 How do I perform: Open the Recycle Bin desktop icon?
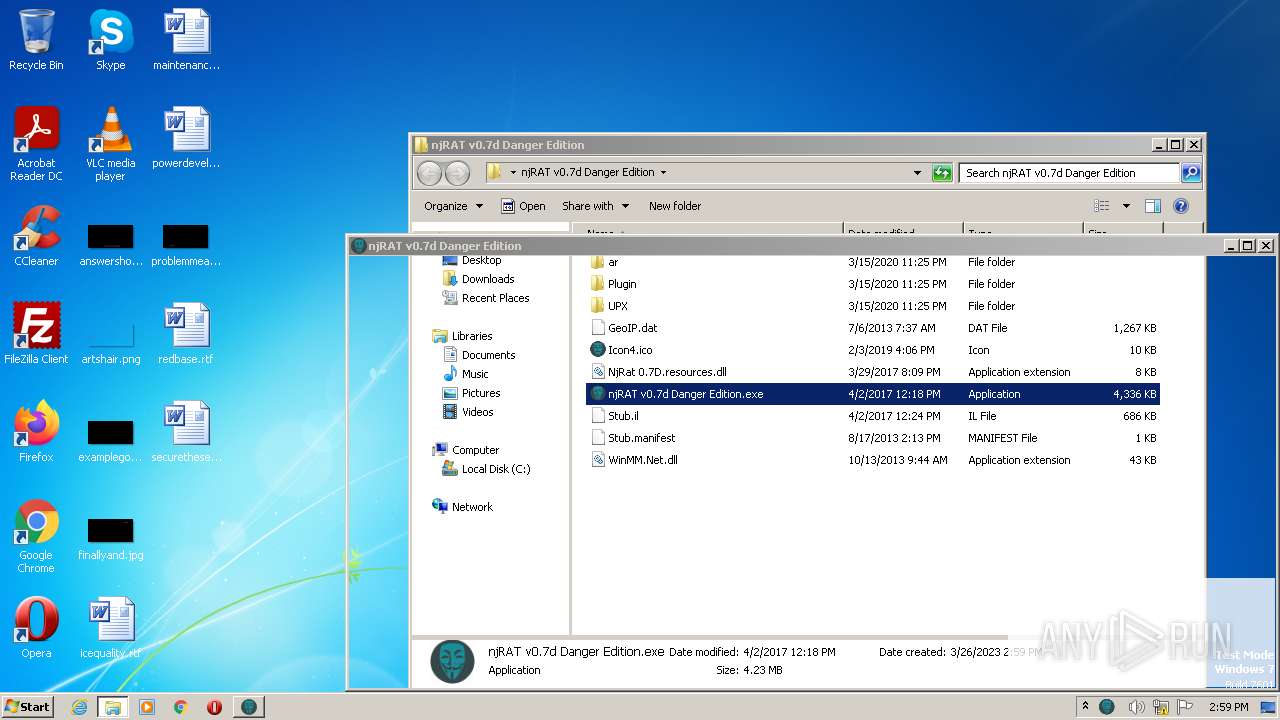[x=36, y=40]
